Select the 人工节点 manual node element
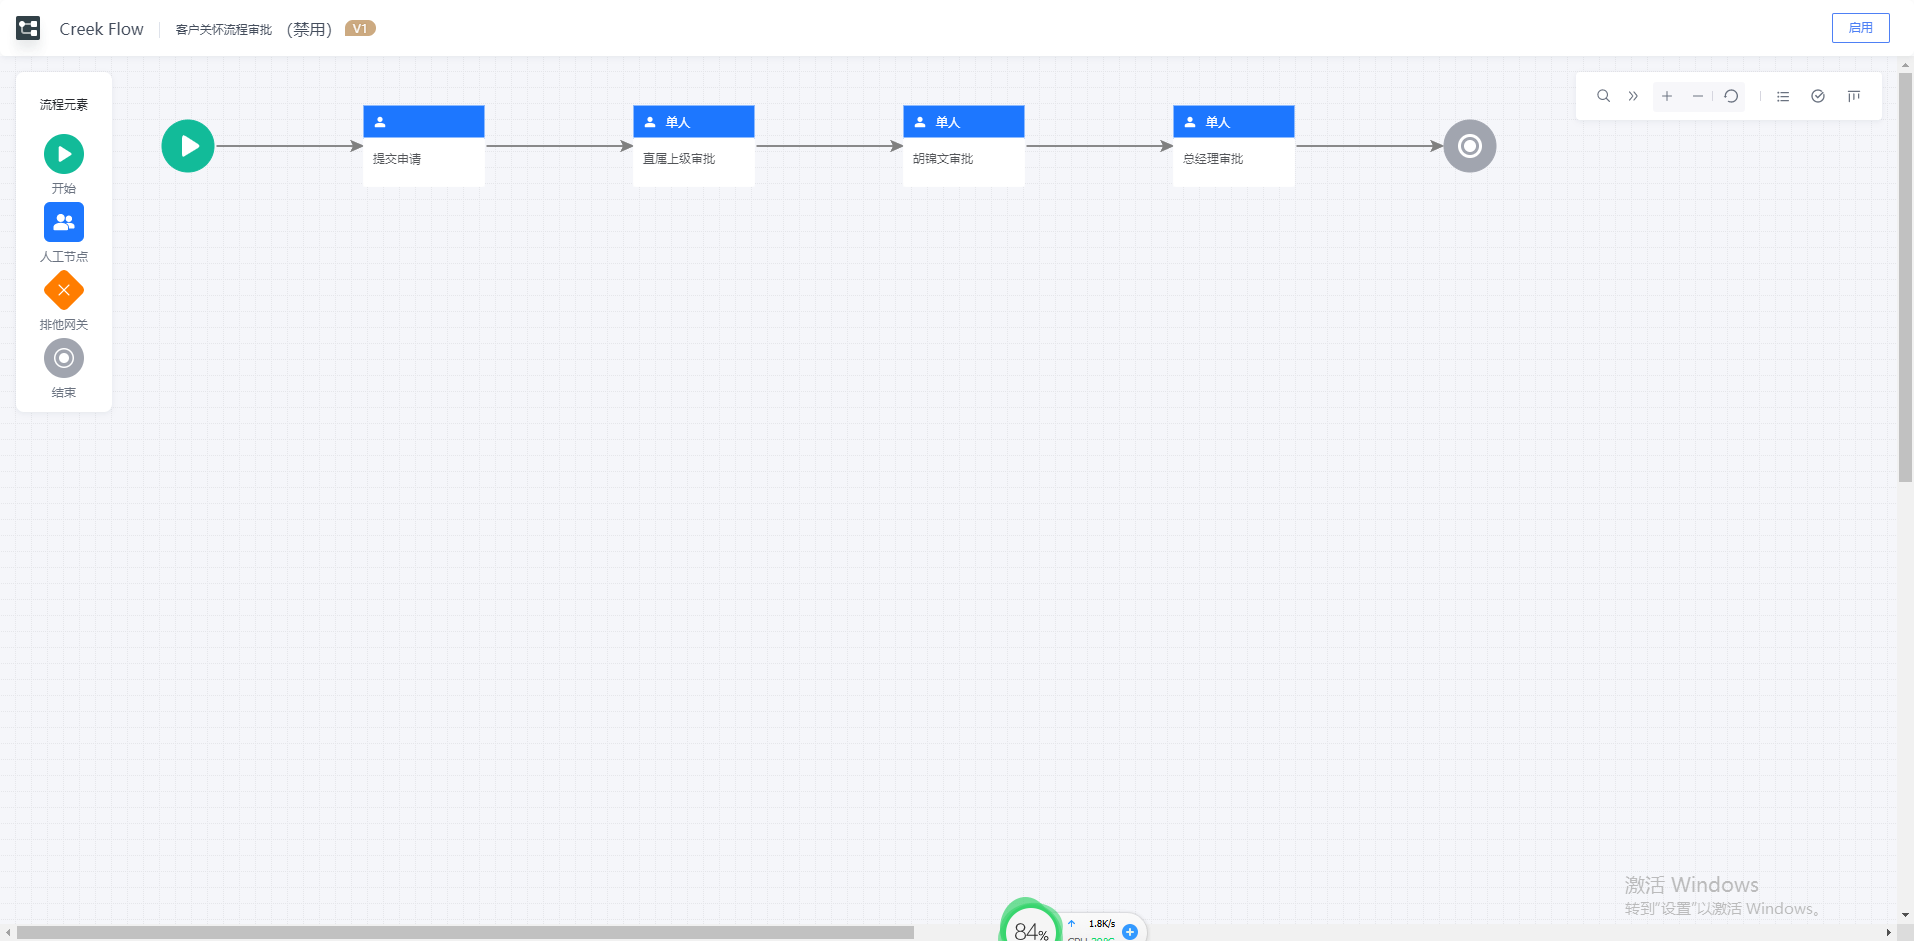The height and width of the screenshot is (941, 1914). click(64, 222)
